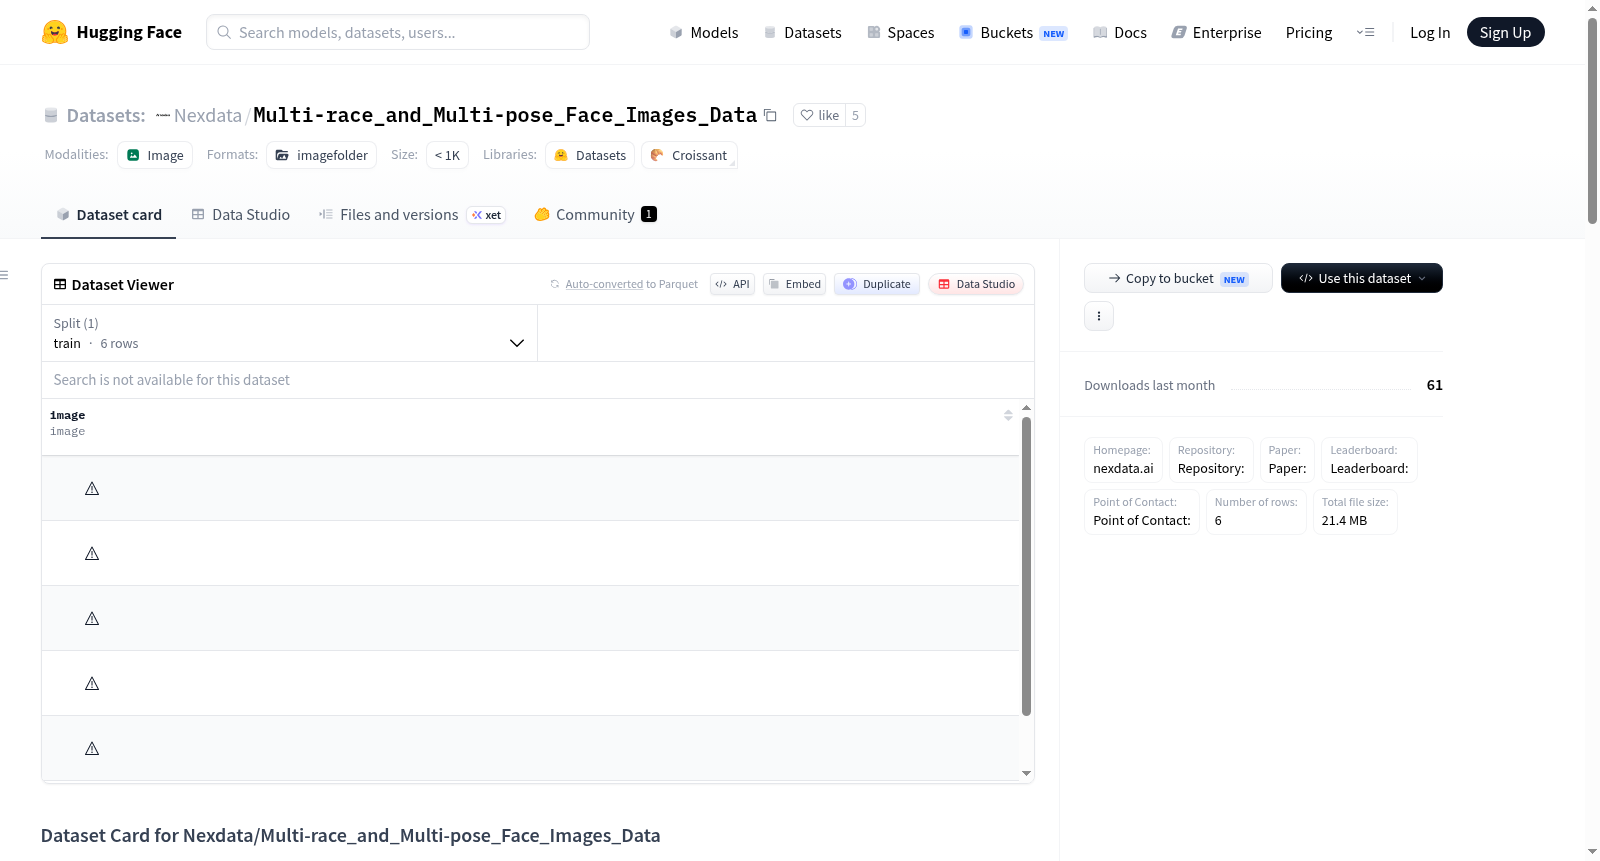Switch to the Community tab

tap(595, 214)
